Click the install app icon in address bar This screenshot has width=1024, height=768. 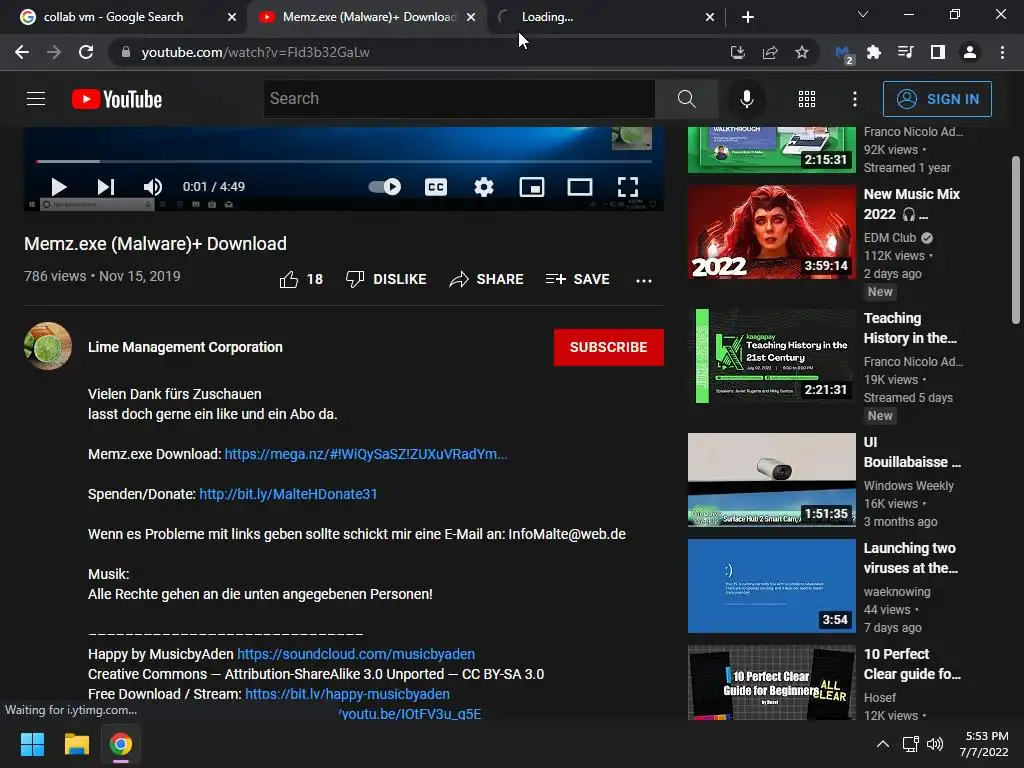(x=738, y=52)
